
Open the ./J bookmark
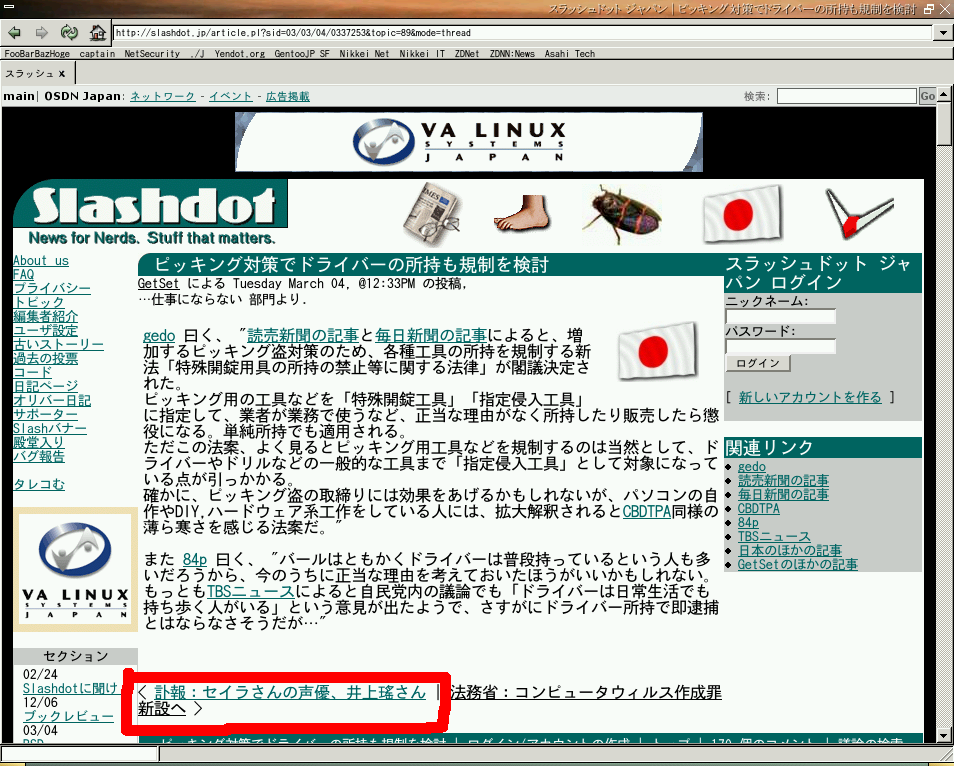(197, 54)
